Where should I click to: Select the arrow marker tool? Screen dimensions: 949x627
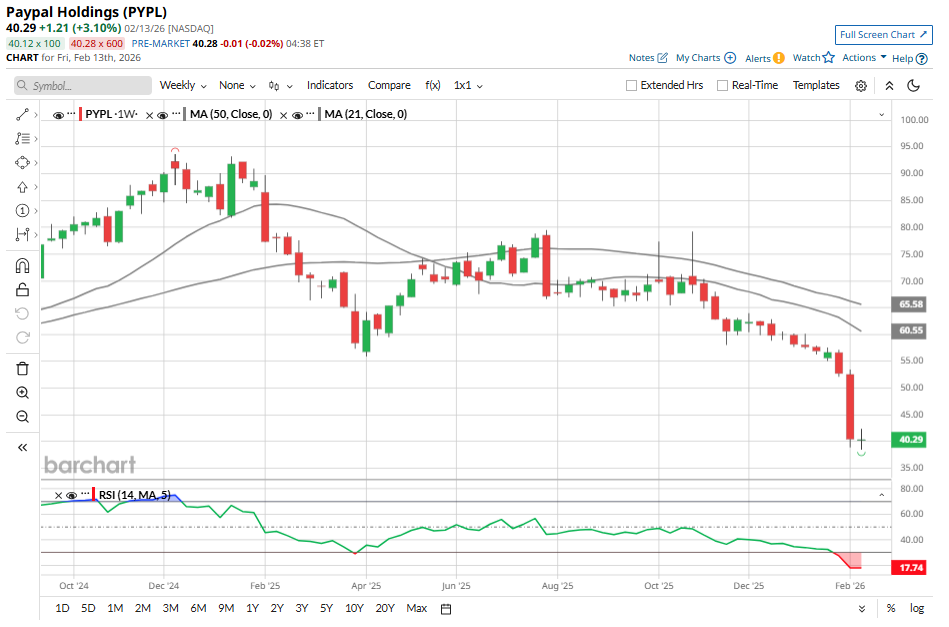pos(22,187)
